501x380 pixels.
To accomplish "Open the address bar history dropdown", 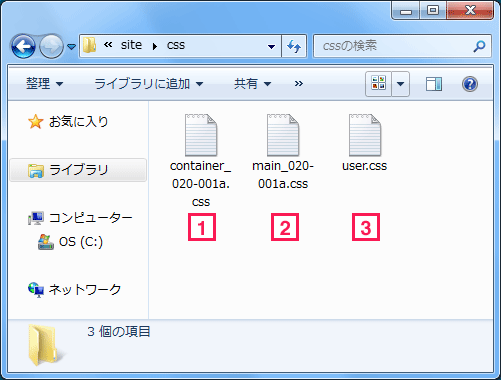I will 272,47.
